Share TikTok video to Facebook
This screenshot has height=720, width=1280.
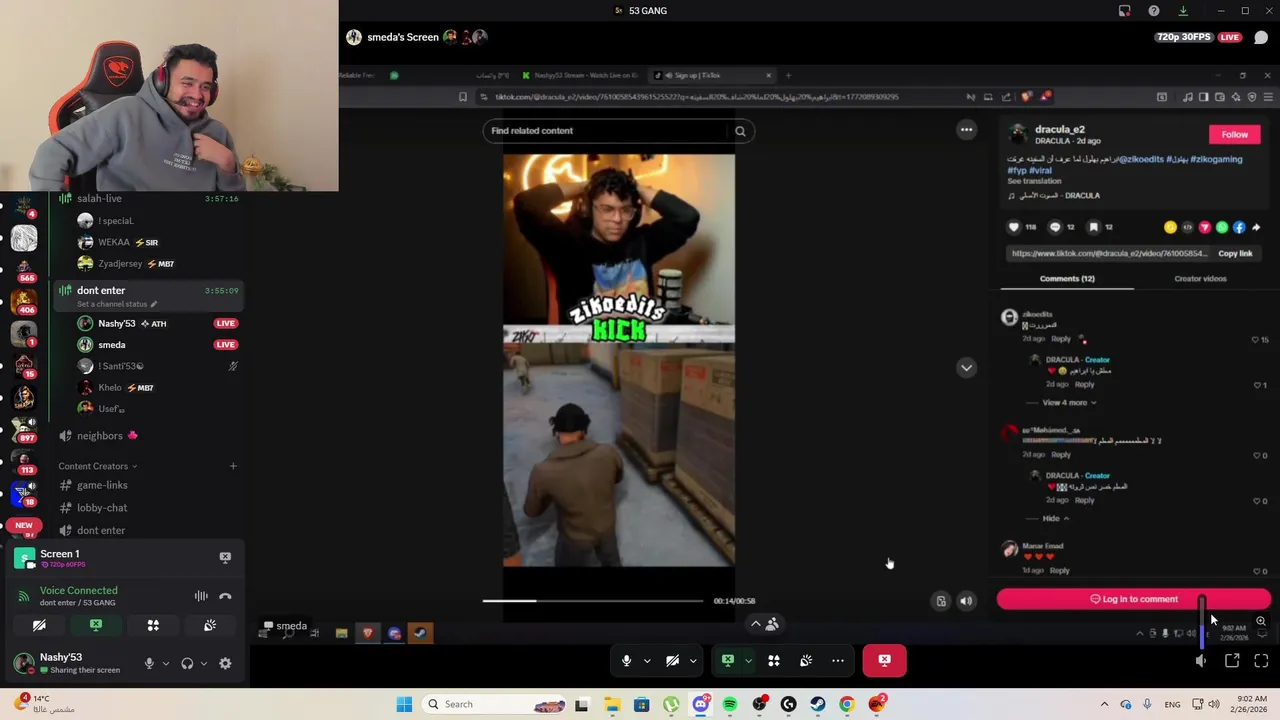pyautogui.click(x=1239, y=227)
